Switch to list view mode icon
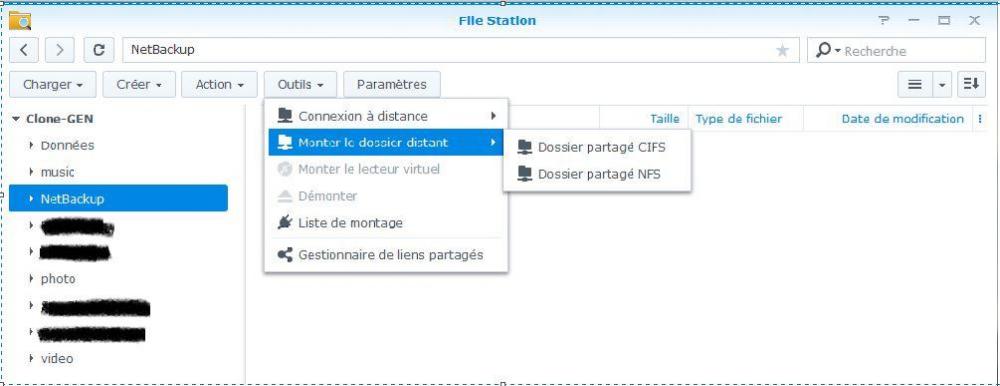This screenshot has width=1000, height=386. (x=915, y=84)
